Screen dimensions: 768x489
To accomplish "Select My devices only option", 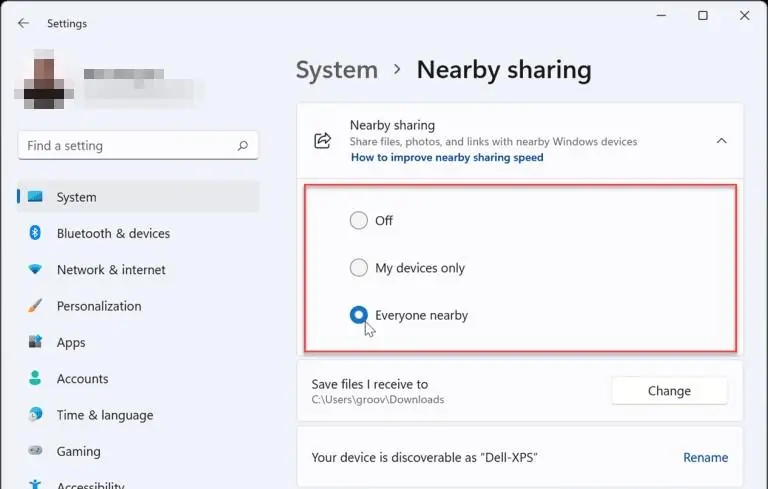I will [x=359, y=268].
